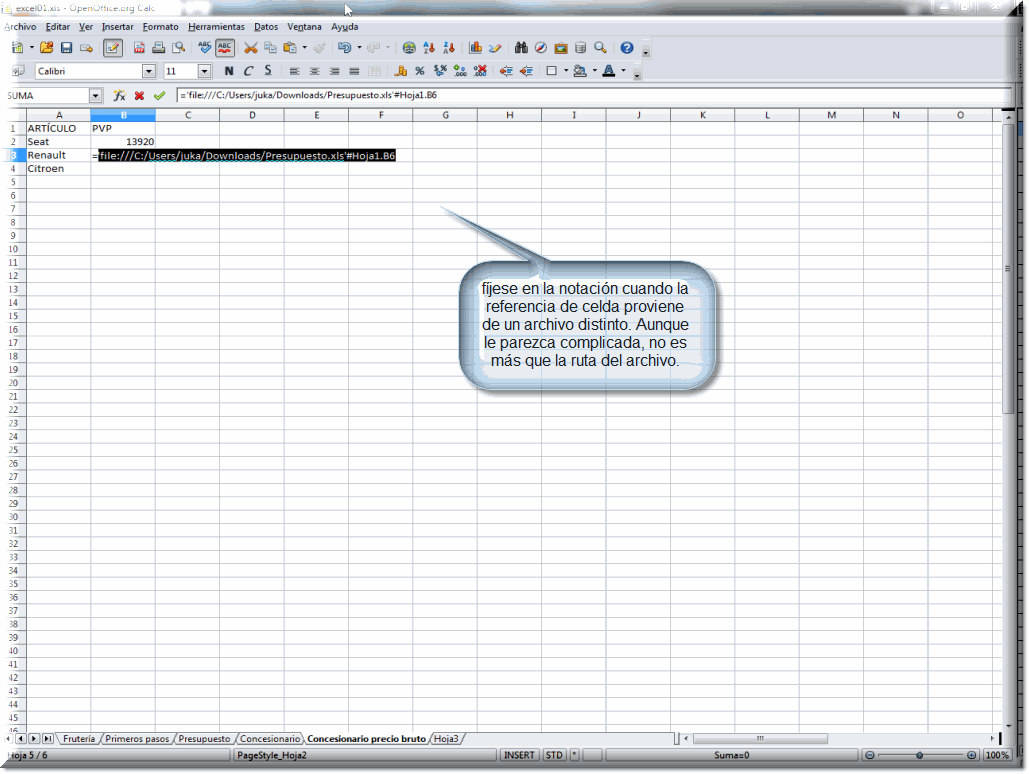The width and height of the screenshot is (1029, 774).
Task: Click the zoom slider in status bar
Action: point(919,755)
